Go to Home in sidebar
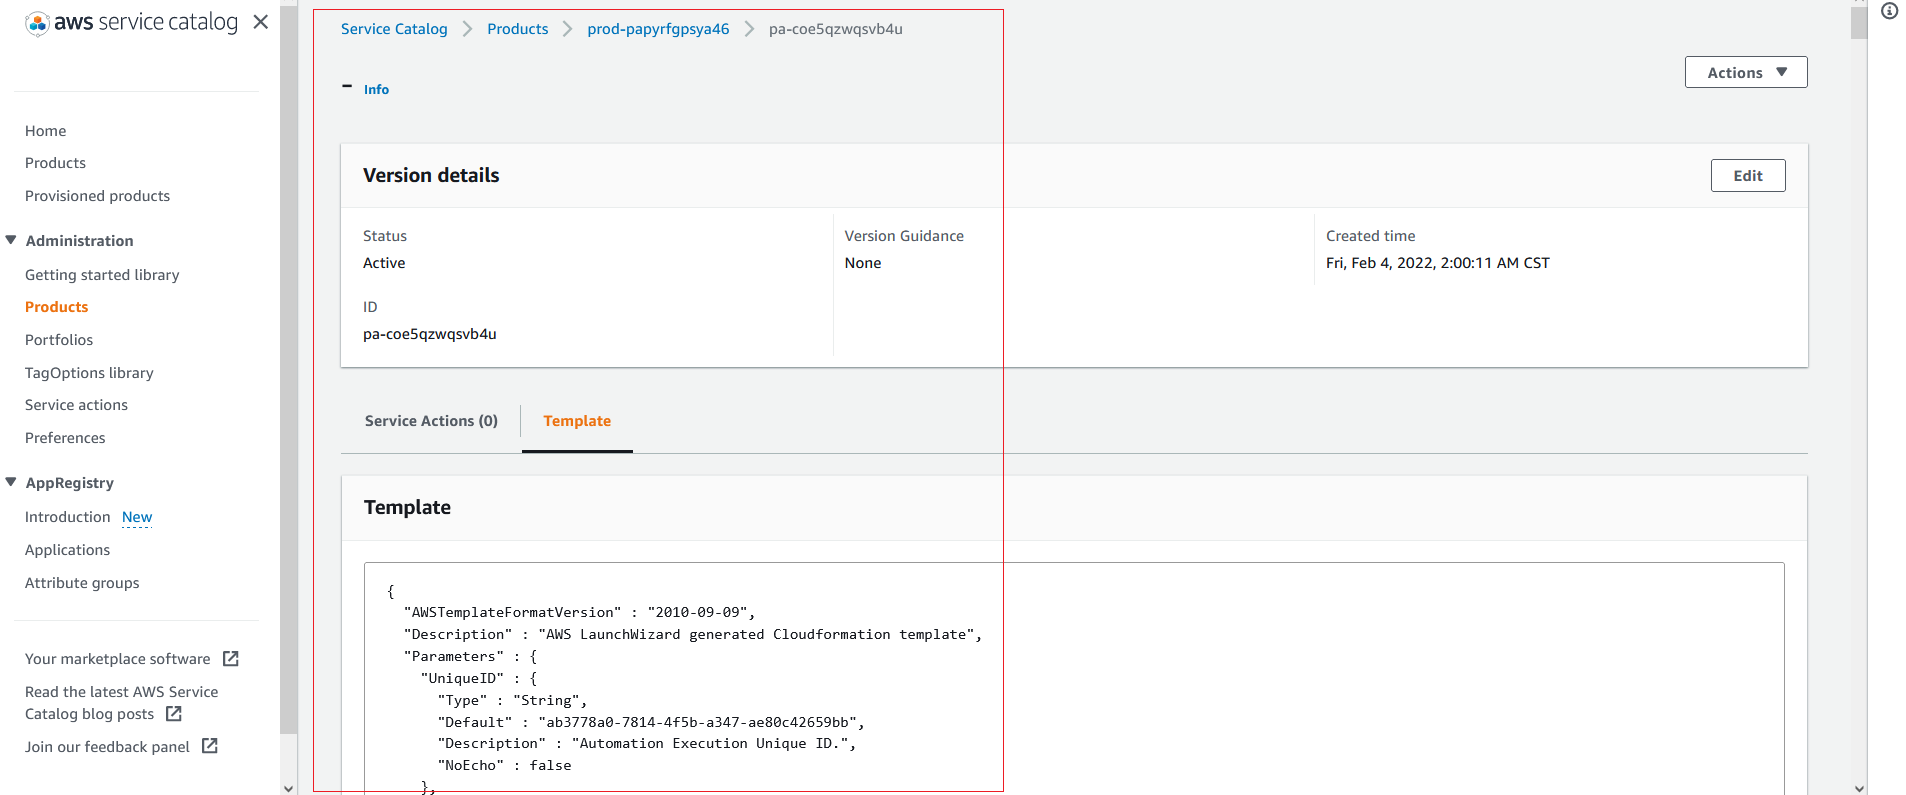1906x795 pixels. point(46,131)
